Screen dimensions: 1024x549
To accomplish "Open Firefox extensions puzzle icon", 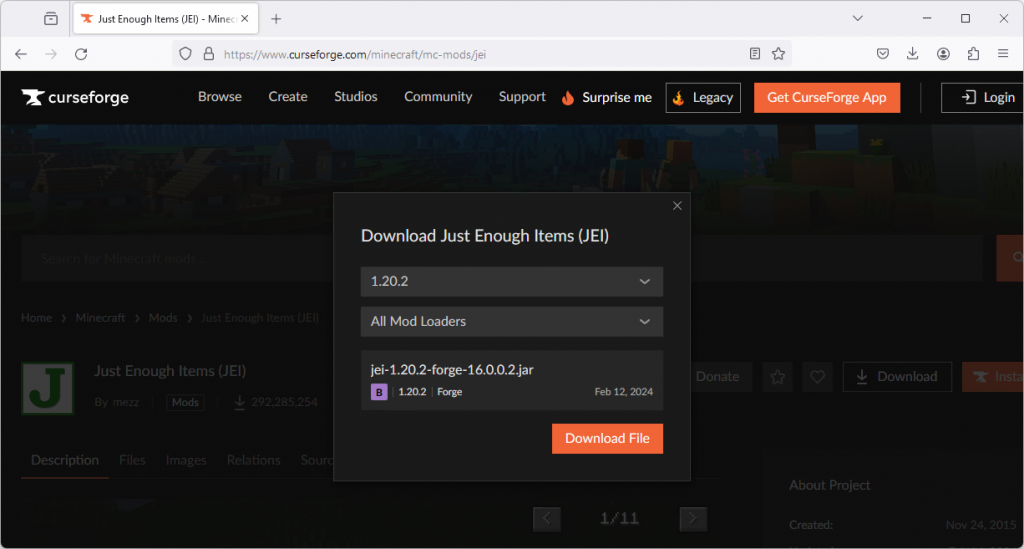I will [973, 54].
